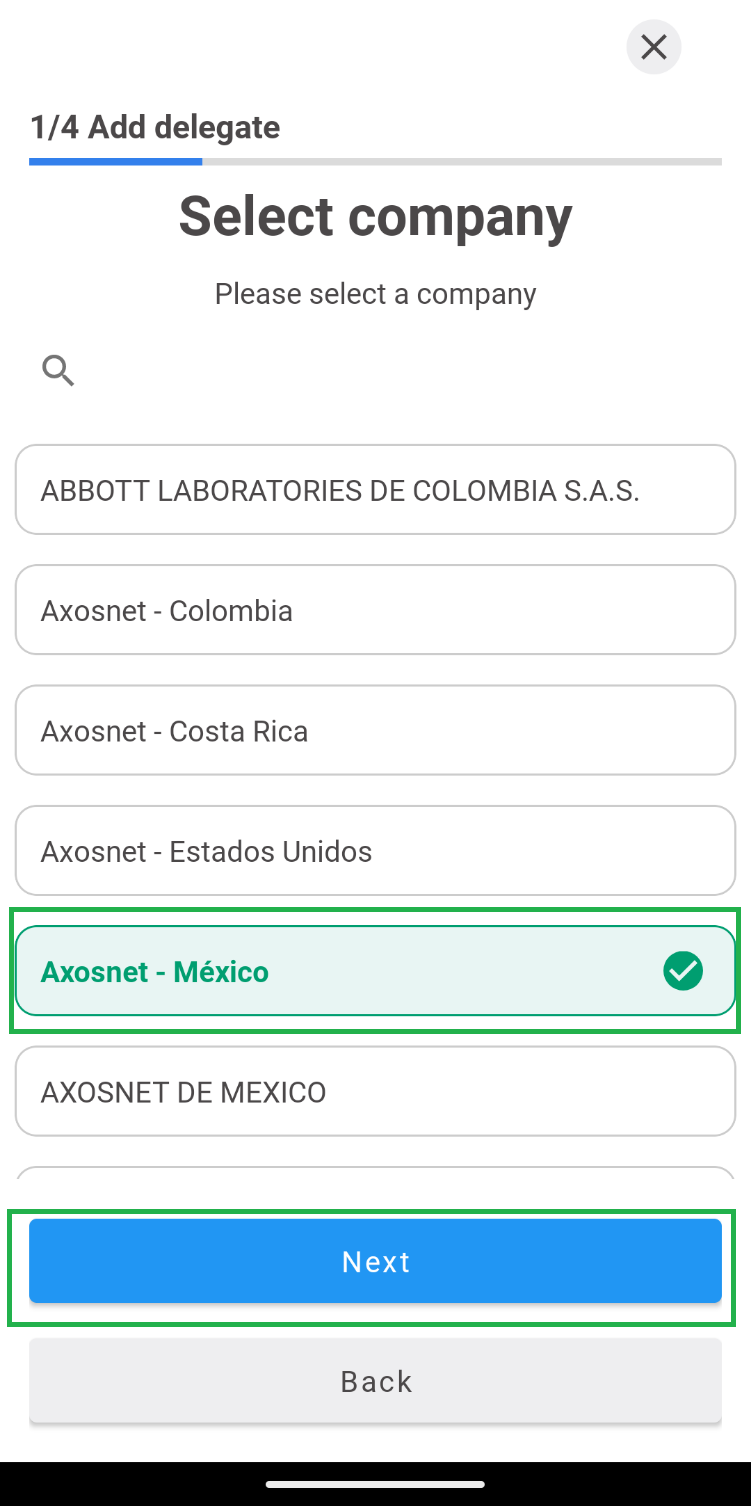This screenshot has width=751, height=1506.
Task: Tap the "Please select a company" subtitle
Action: [375, 294]
